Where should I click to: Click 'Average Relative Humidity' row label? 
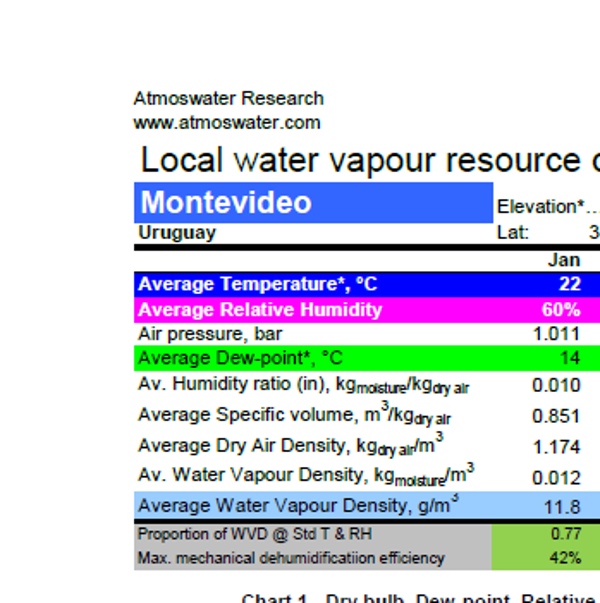click(260, 310)
